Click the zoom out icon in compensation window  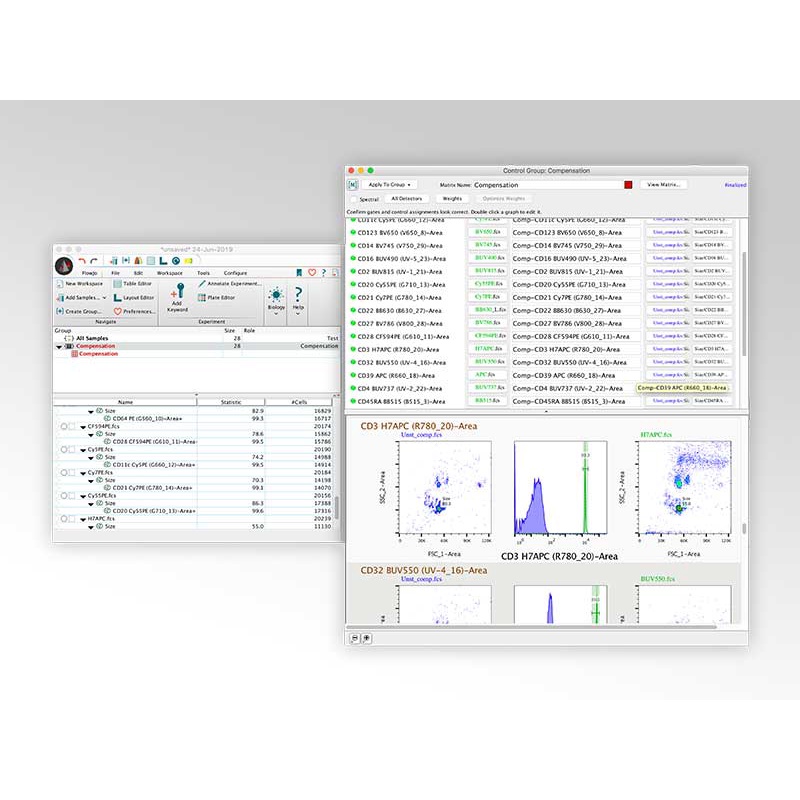click(355, 638)
